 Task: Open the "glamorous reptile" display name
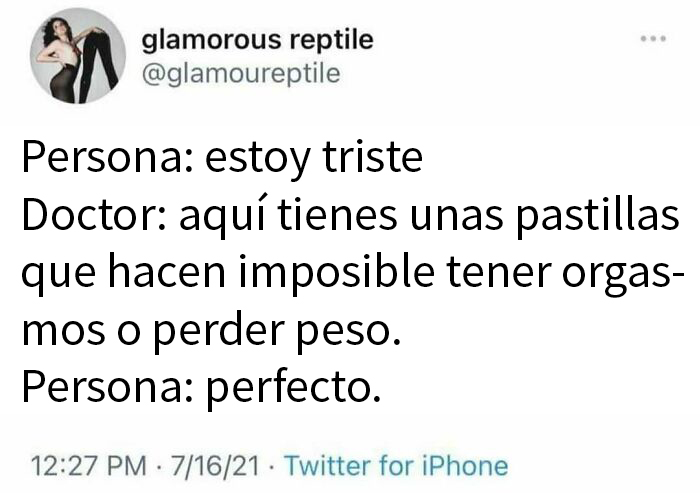(258, 41)
